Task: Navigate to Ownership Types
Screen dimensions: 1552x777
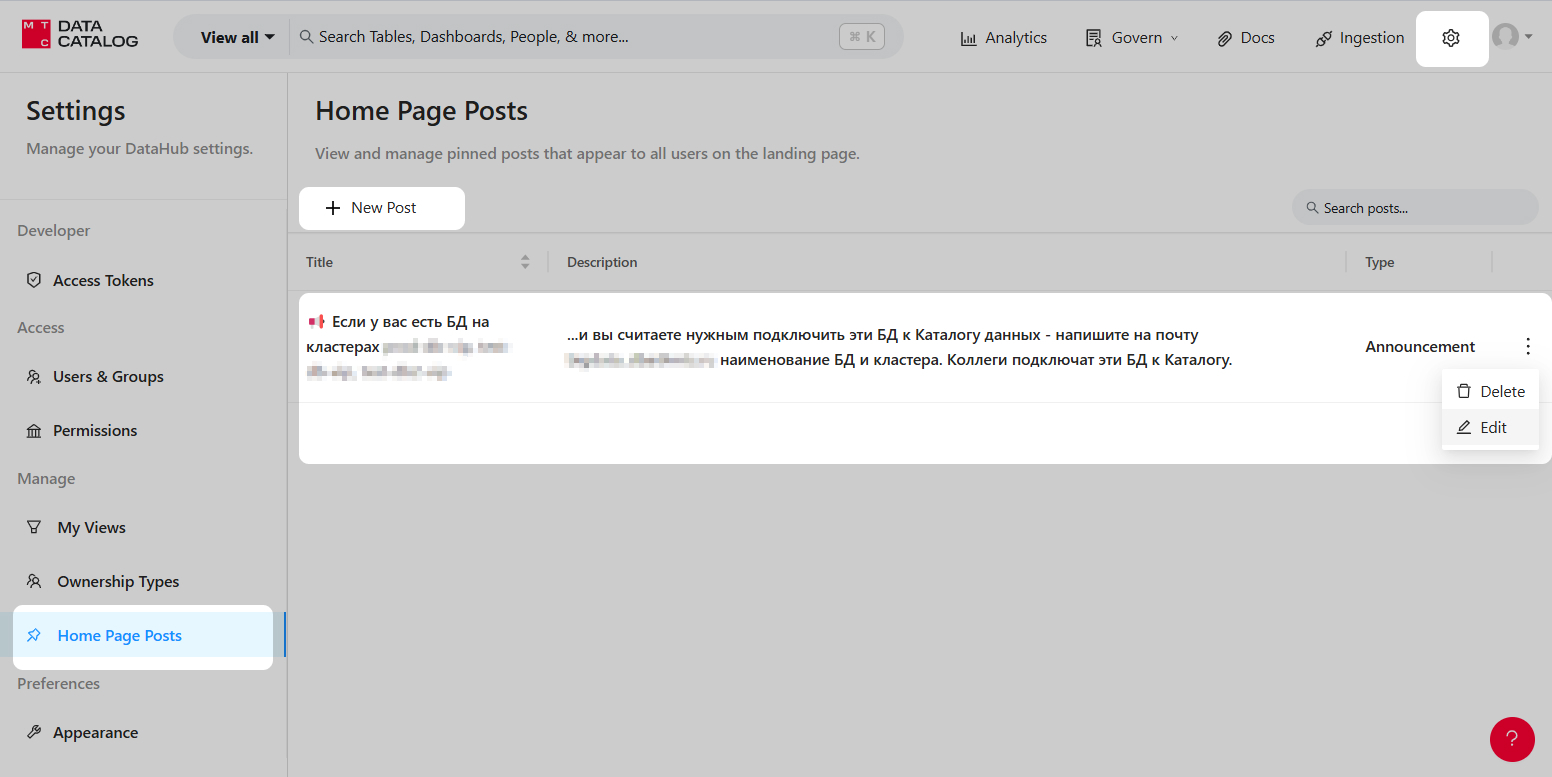Action: tap(118, 582)
